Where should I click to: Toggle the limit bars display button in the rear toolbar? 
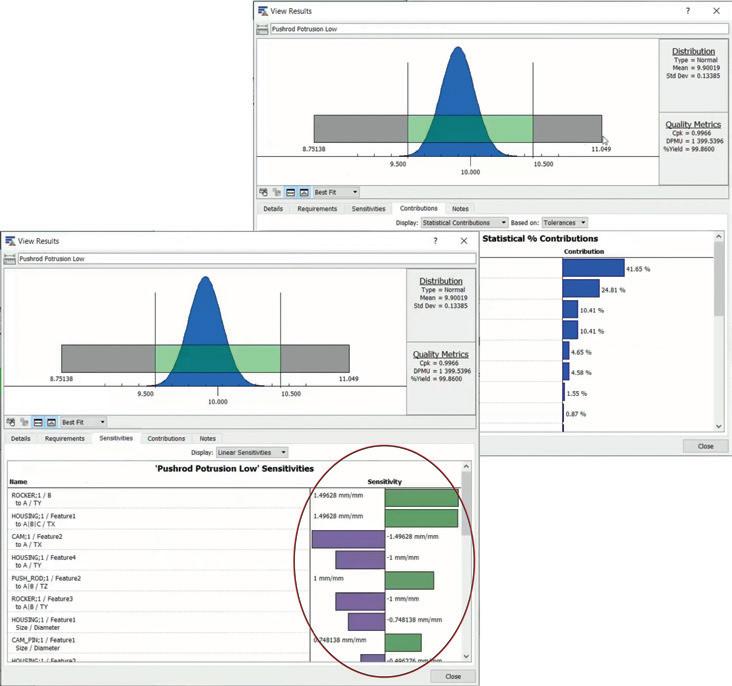pyautogui.click(x=290, y=192)
